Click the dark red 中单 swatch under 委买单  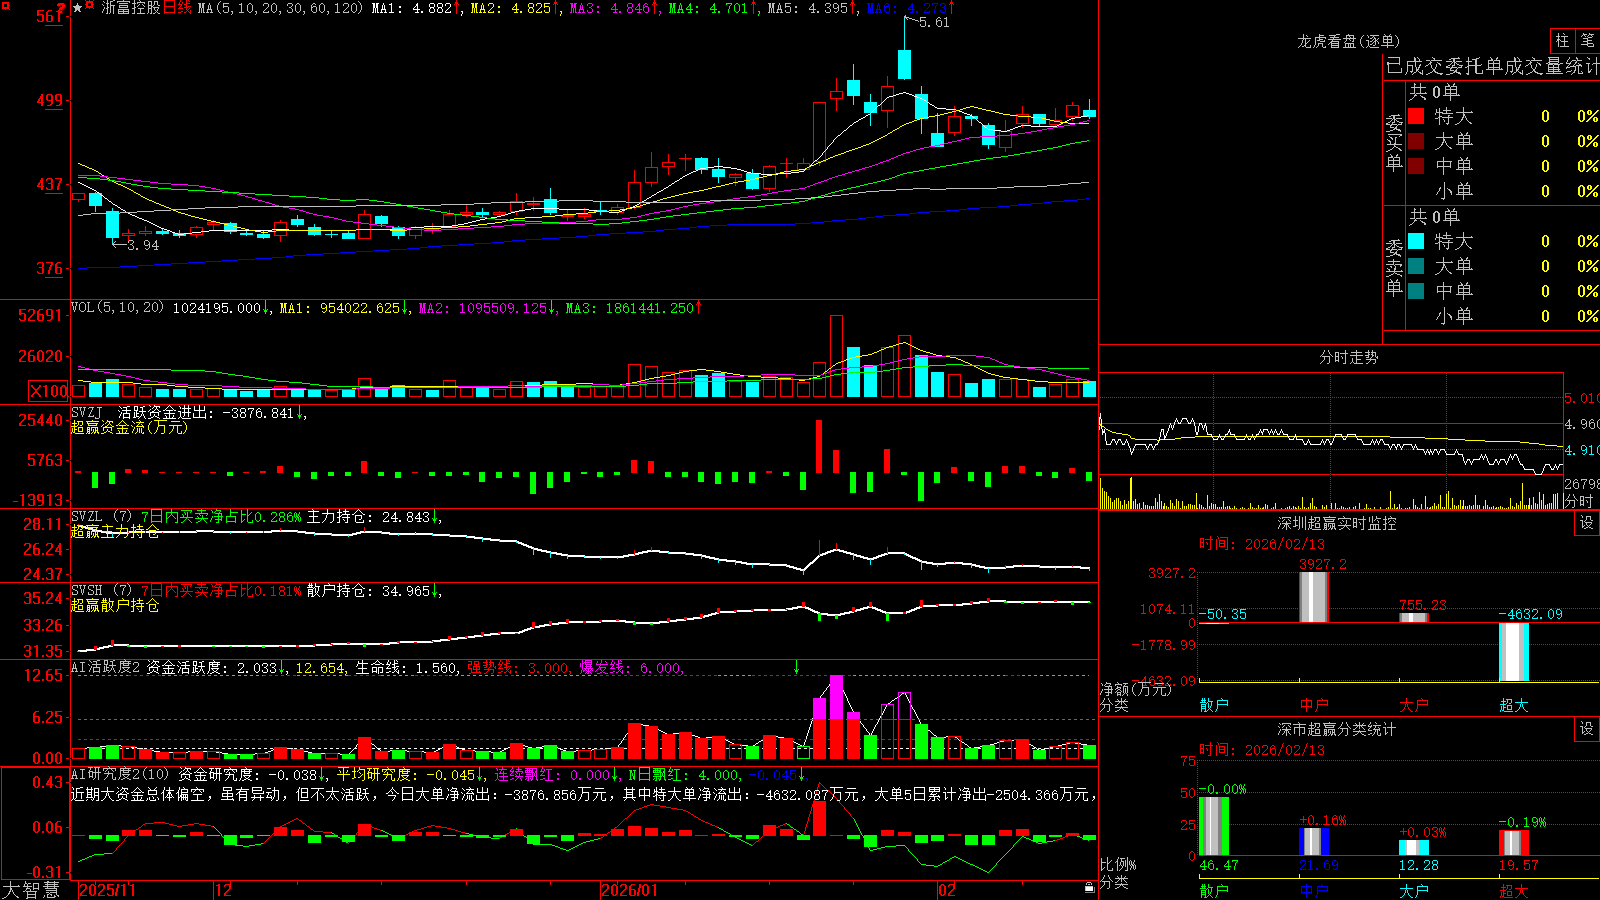[1416, 166]
